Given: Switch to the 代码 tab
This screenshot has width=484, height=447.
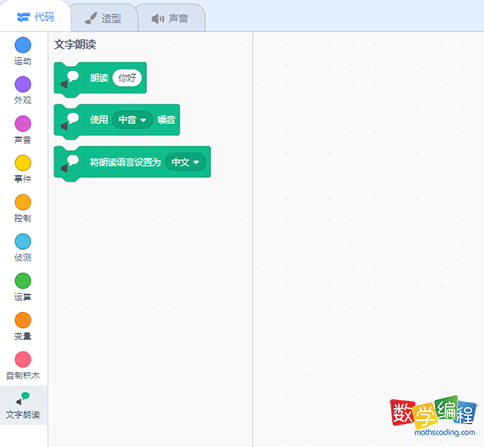Looking at the screenshot, I should (35, 17).
